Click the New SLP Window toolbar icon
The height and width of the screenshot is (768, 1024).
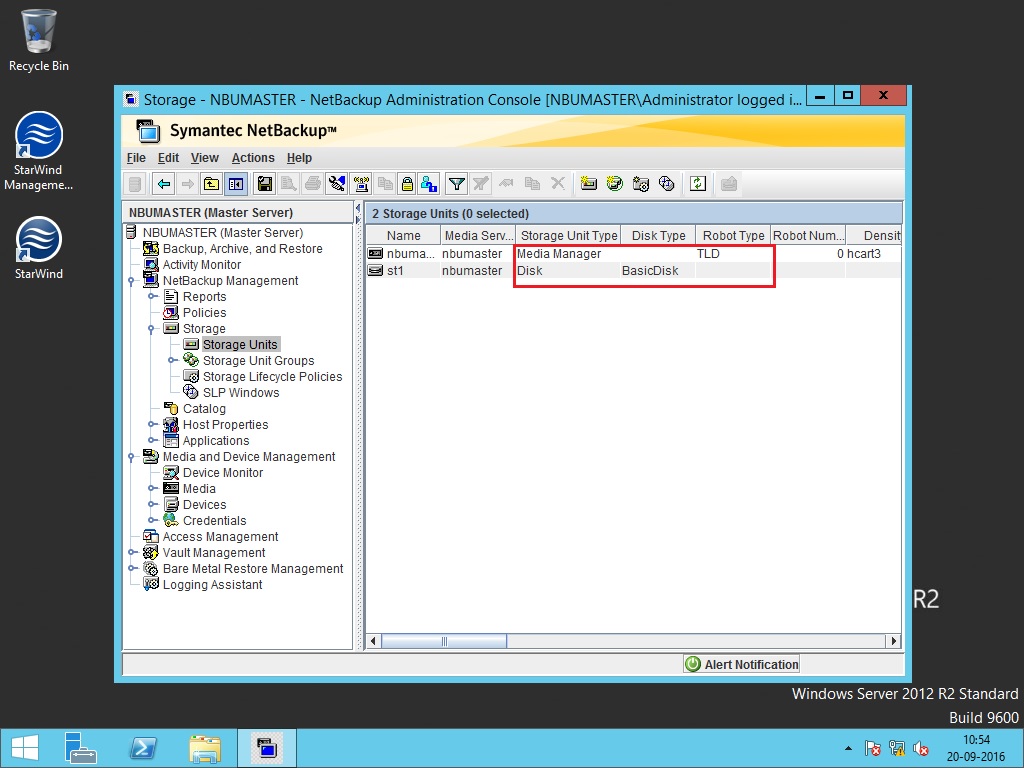point(666,184)
